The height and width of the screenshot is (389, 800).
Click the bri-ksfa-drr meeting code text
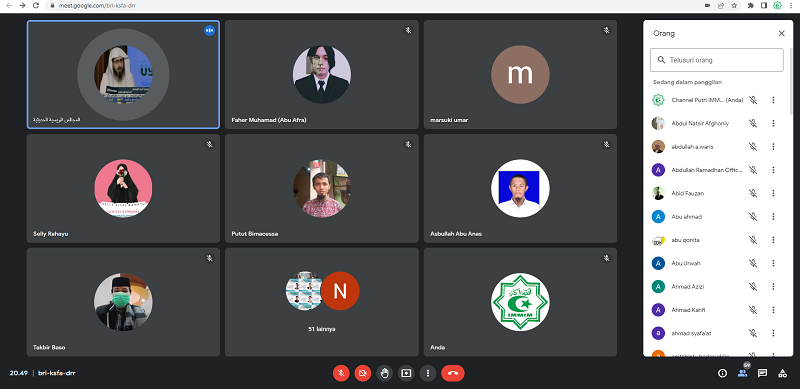[x=57, y=373]
